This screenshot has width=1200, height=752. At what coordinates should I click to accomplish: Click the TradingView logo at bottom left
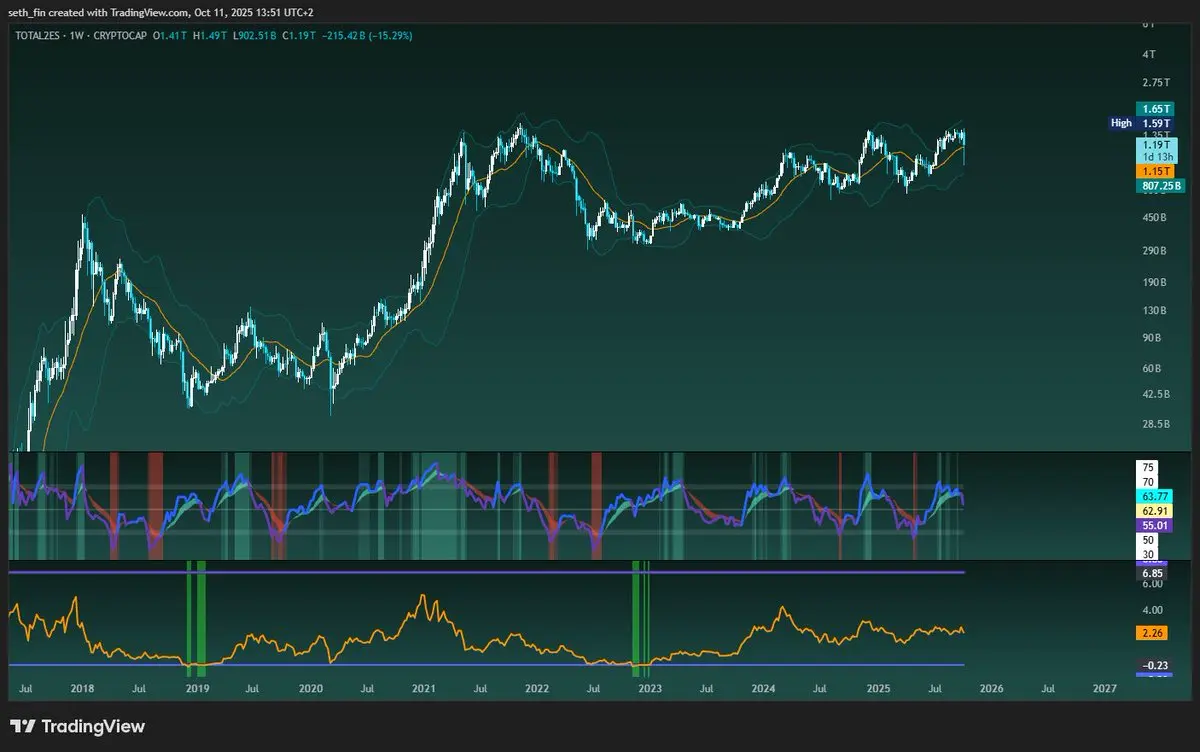(77, 727)
